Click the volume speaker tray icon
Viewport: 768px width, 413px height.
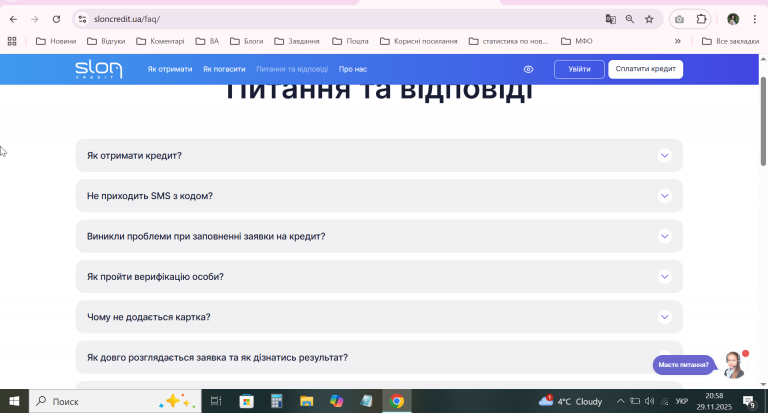649,401
